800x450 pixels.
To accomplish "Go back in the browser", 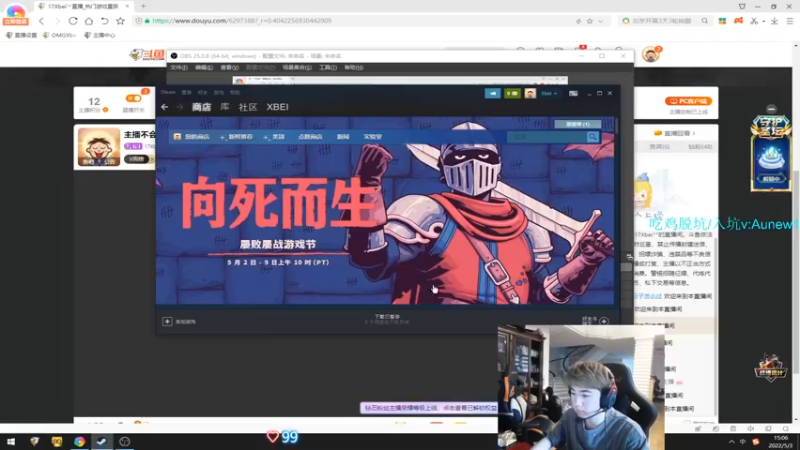I will (41, 21).
